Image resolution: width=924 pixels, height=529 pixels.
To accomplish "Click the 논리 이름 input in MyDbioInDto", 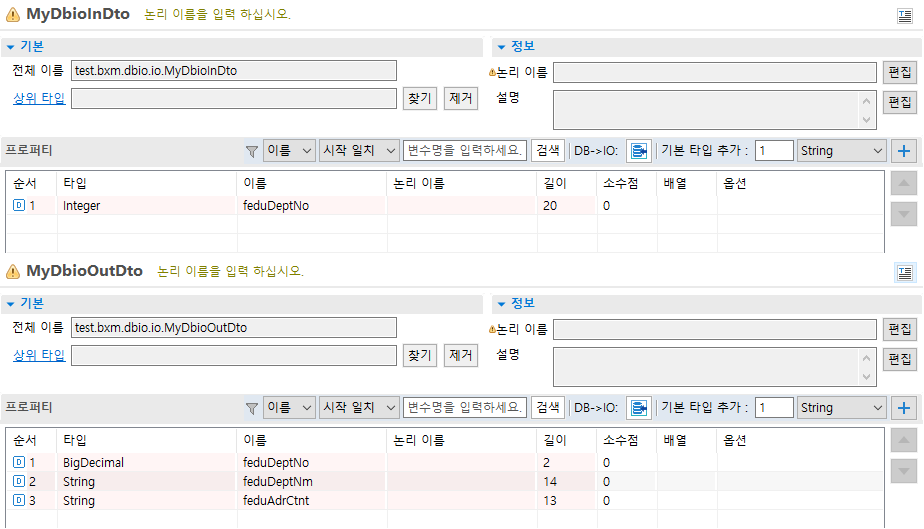I will [715, 72].
